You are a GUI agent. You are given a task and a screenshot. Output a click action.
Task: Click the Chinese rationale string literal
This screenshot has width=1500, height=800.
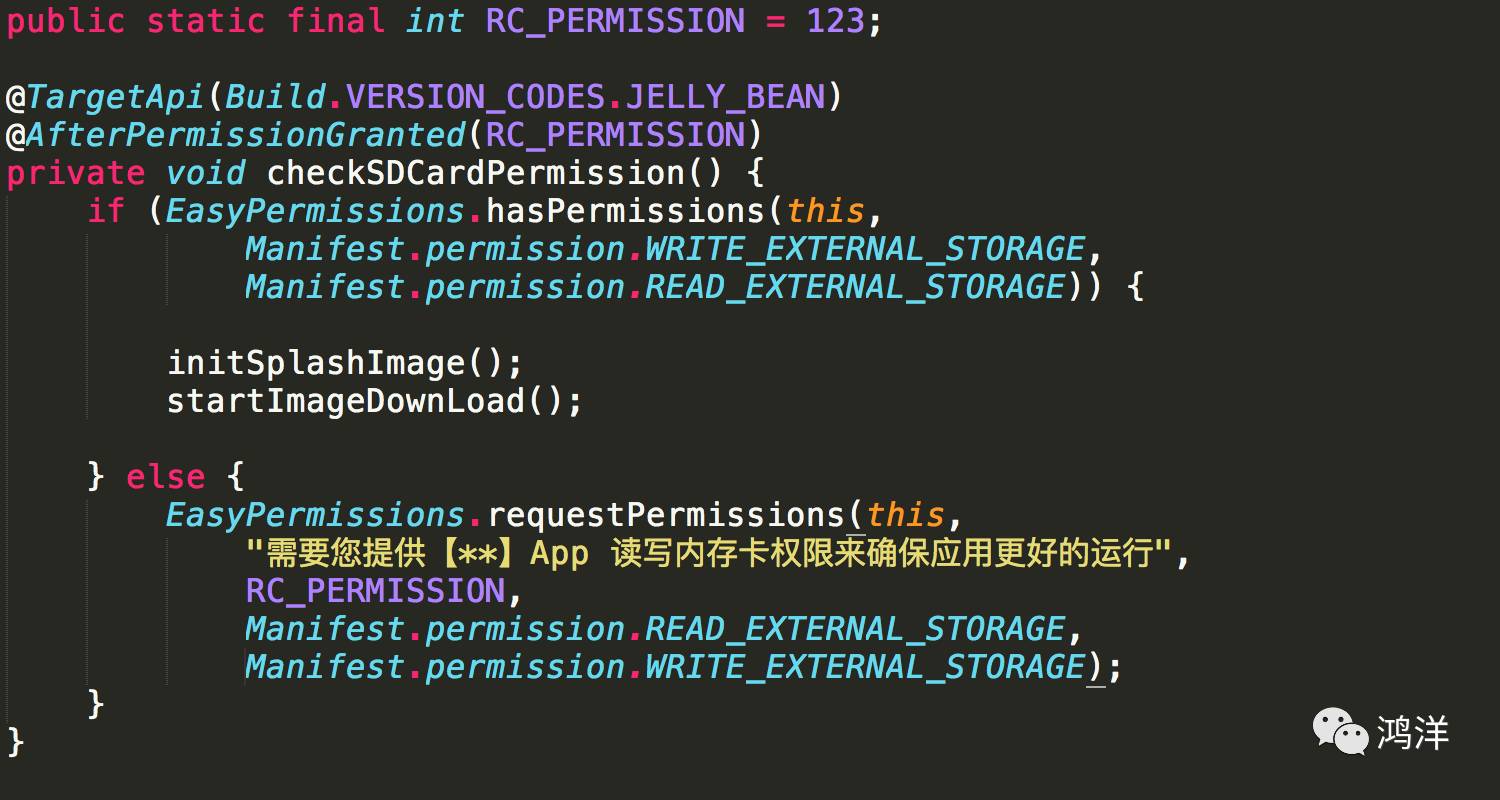(x=709, y=553)
